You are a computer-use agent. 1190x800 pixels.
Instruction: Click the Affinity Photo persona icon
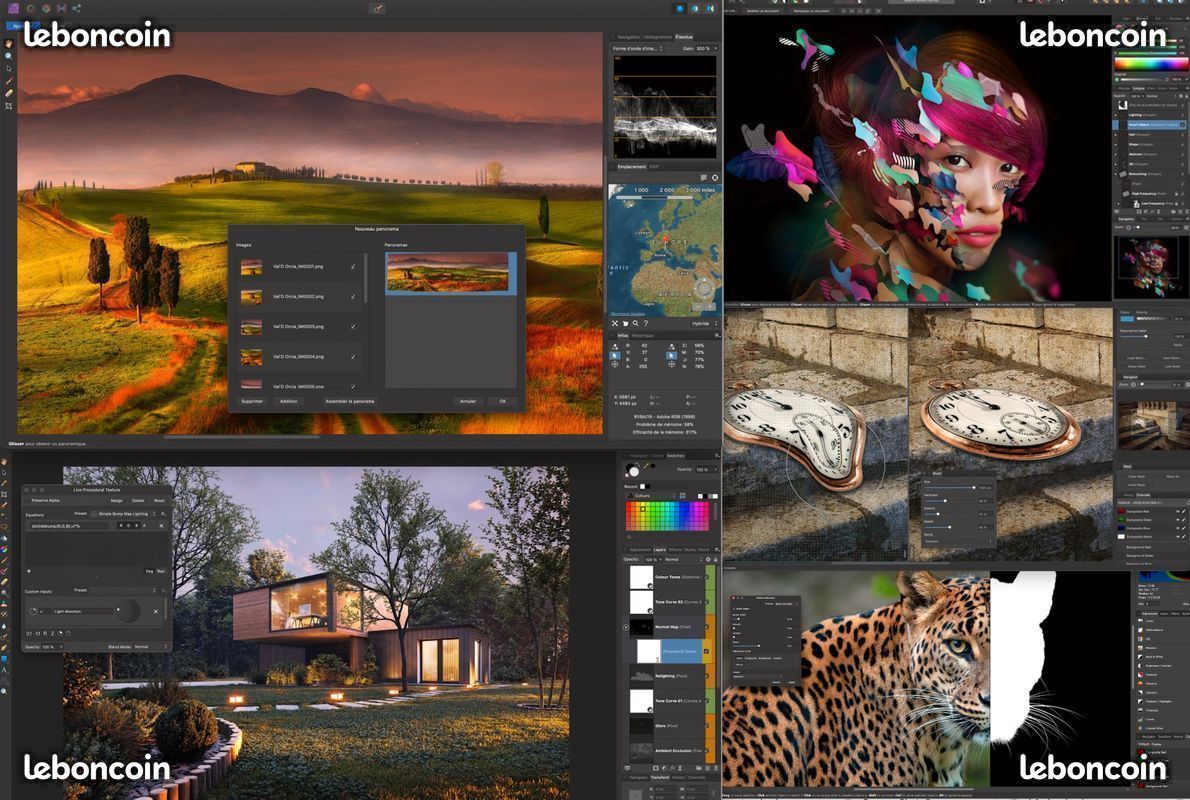pyautogui.click(x=14, y=8)
